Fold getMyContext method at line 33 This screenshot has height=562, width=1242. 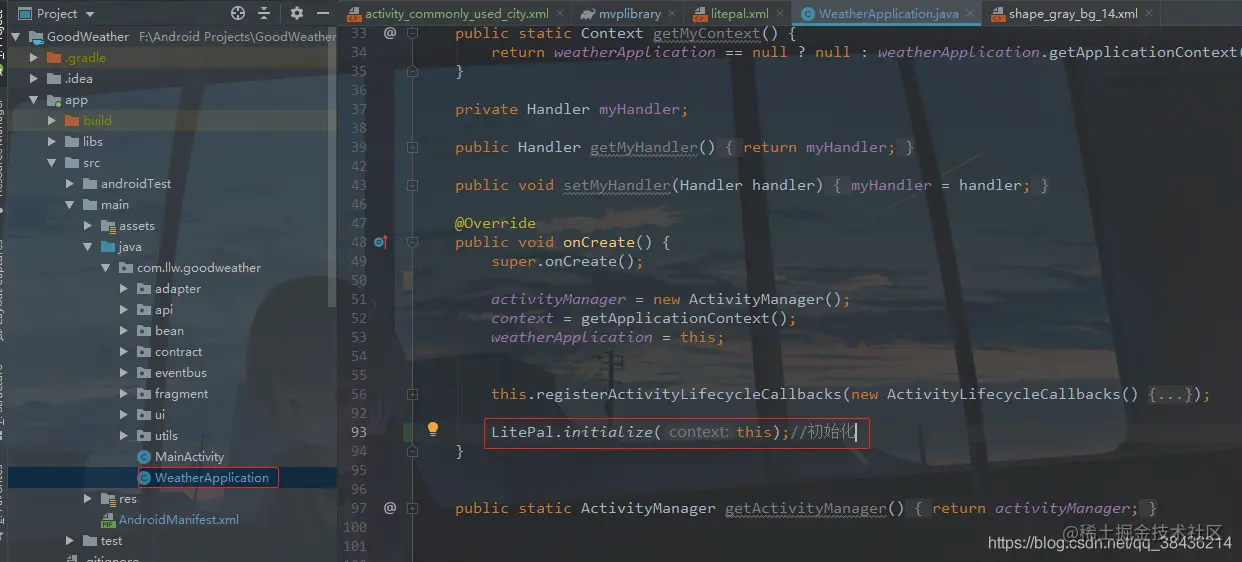click(412, 33)
